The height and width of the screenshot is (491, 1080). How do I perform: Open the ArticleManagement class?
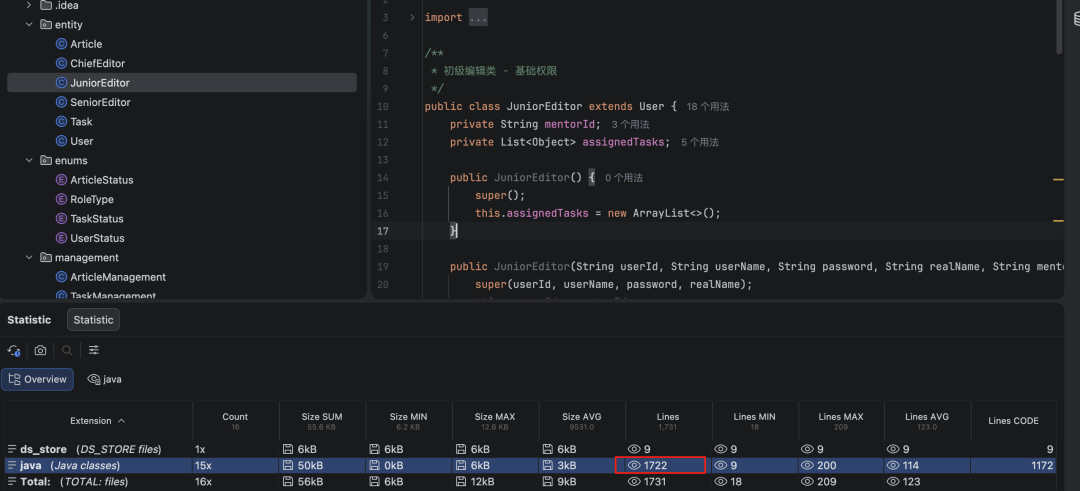pos(118,277)
